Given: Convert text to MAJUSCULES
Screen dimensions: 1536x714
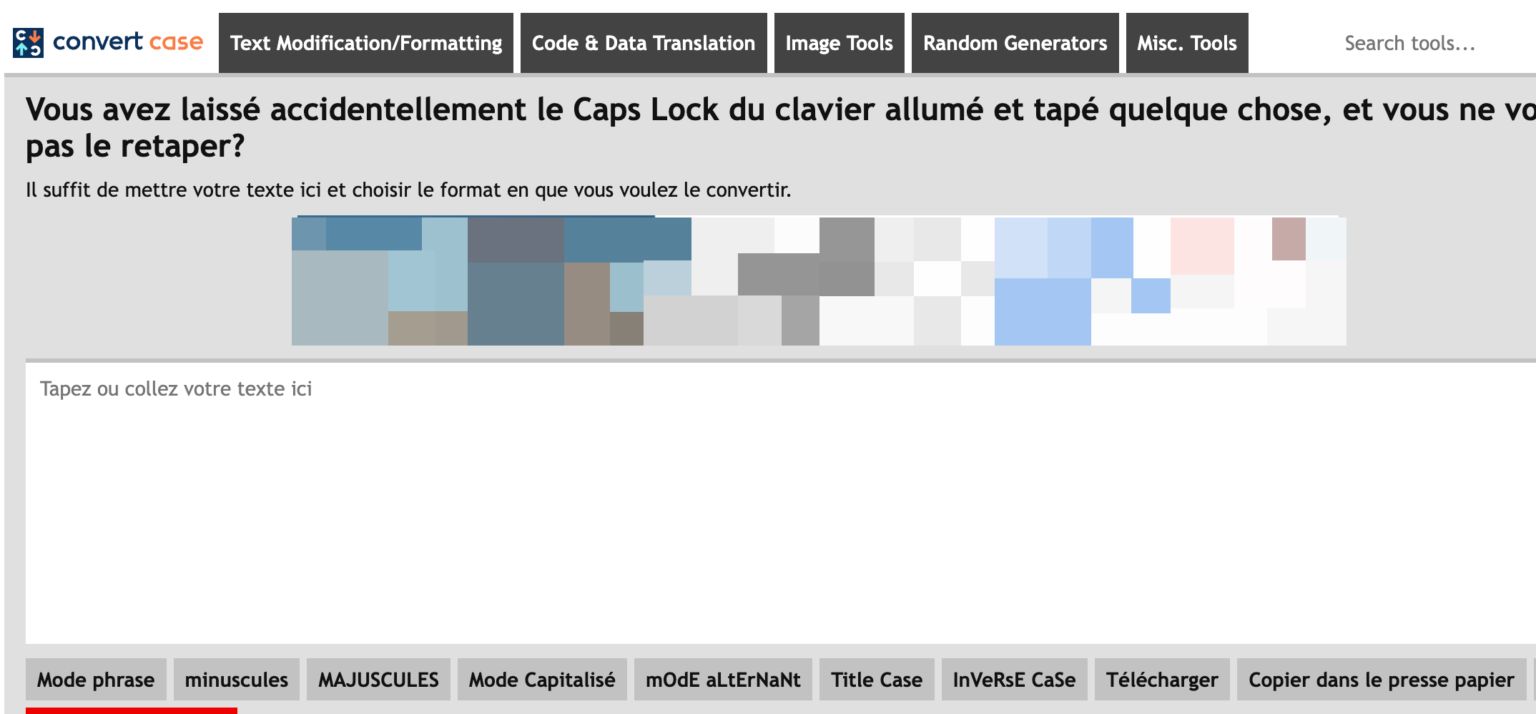Looking at the screenshot, I should point(378,680).
